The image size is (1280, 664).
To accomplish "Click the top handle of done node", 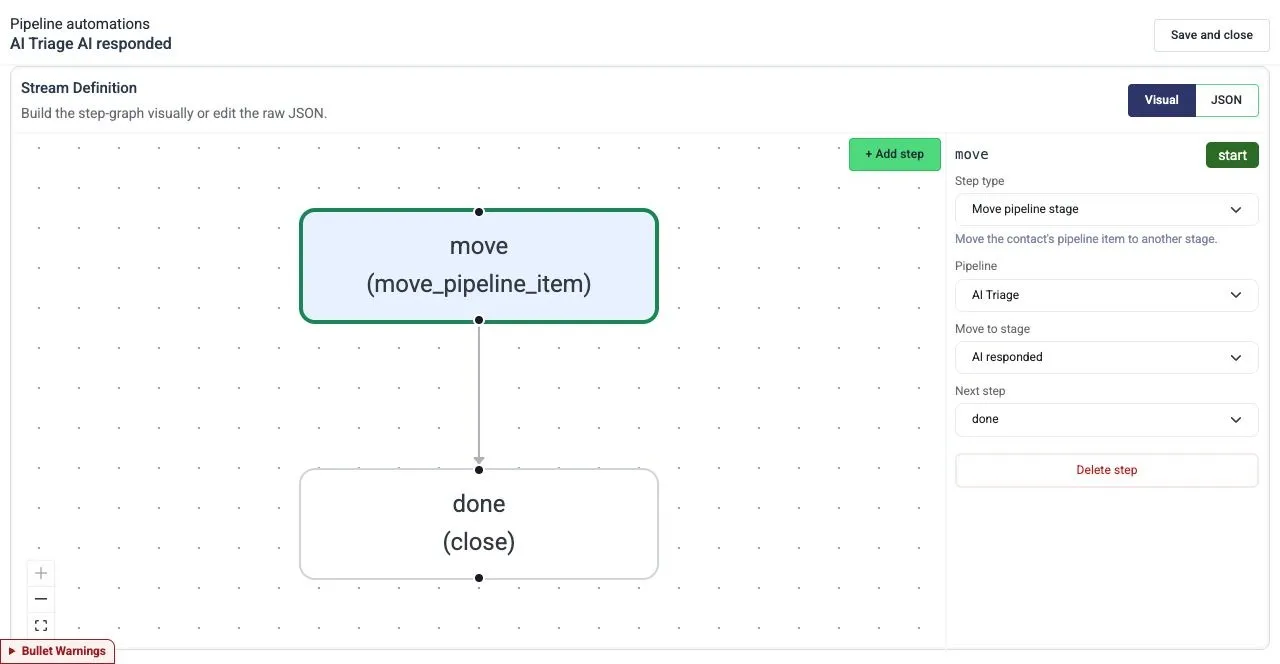I will click(x=479, y=470).
